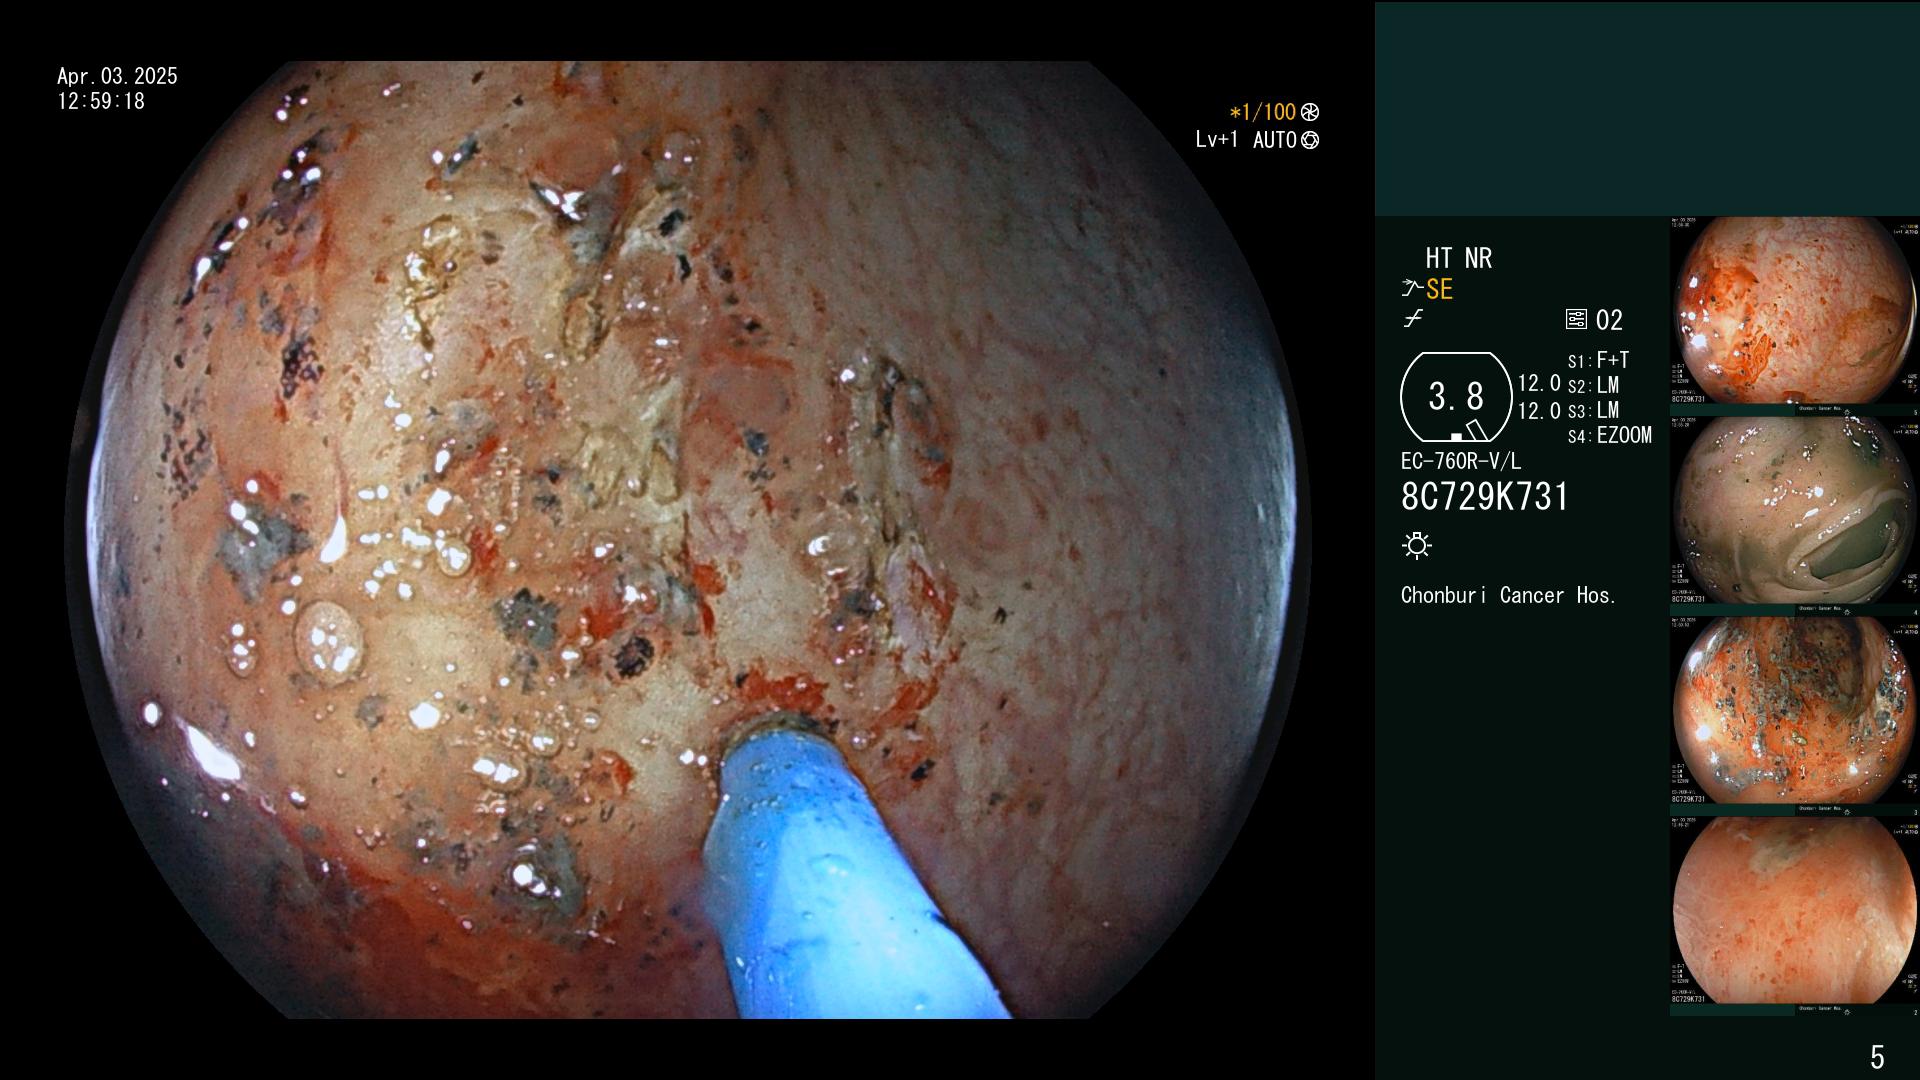Click the color enhancement icon below SE
The image size is (1920, 1080).
(1413, 319)
